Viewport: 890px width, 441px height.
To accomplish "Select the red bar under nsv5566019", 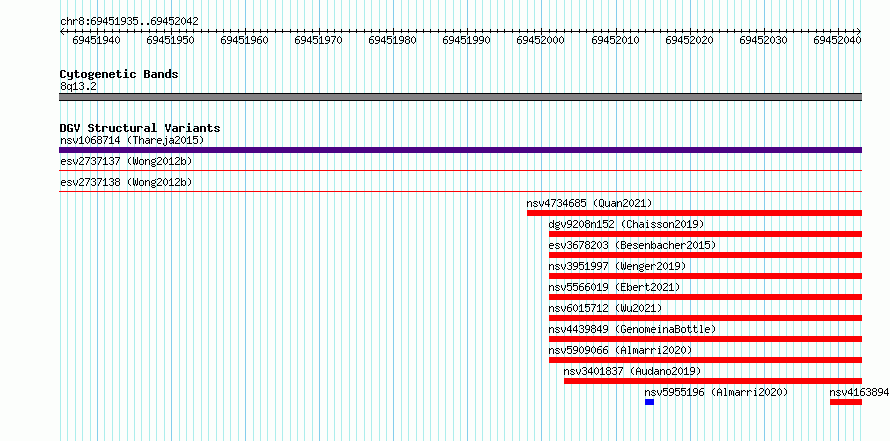I will [706, 297].
